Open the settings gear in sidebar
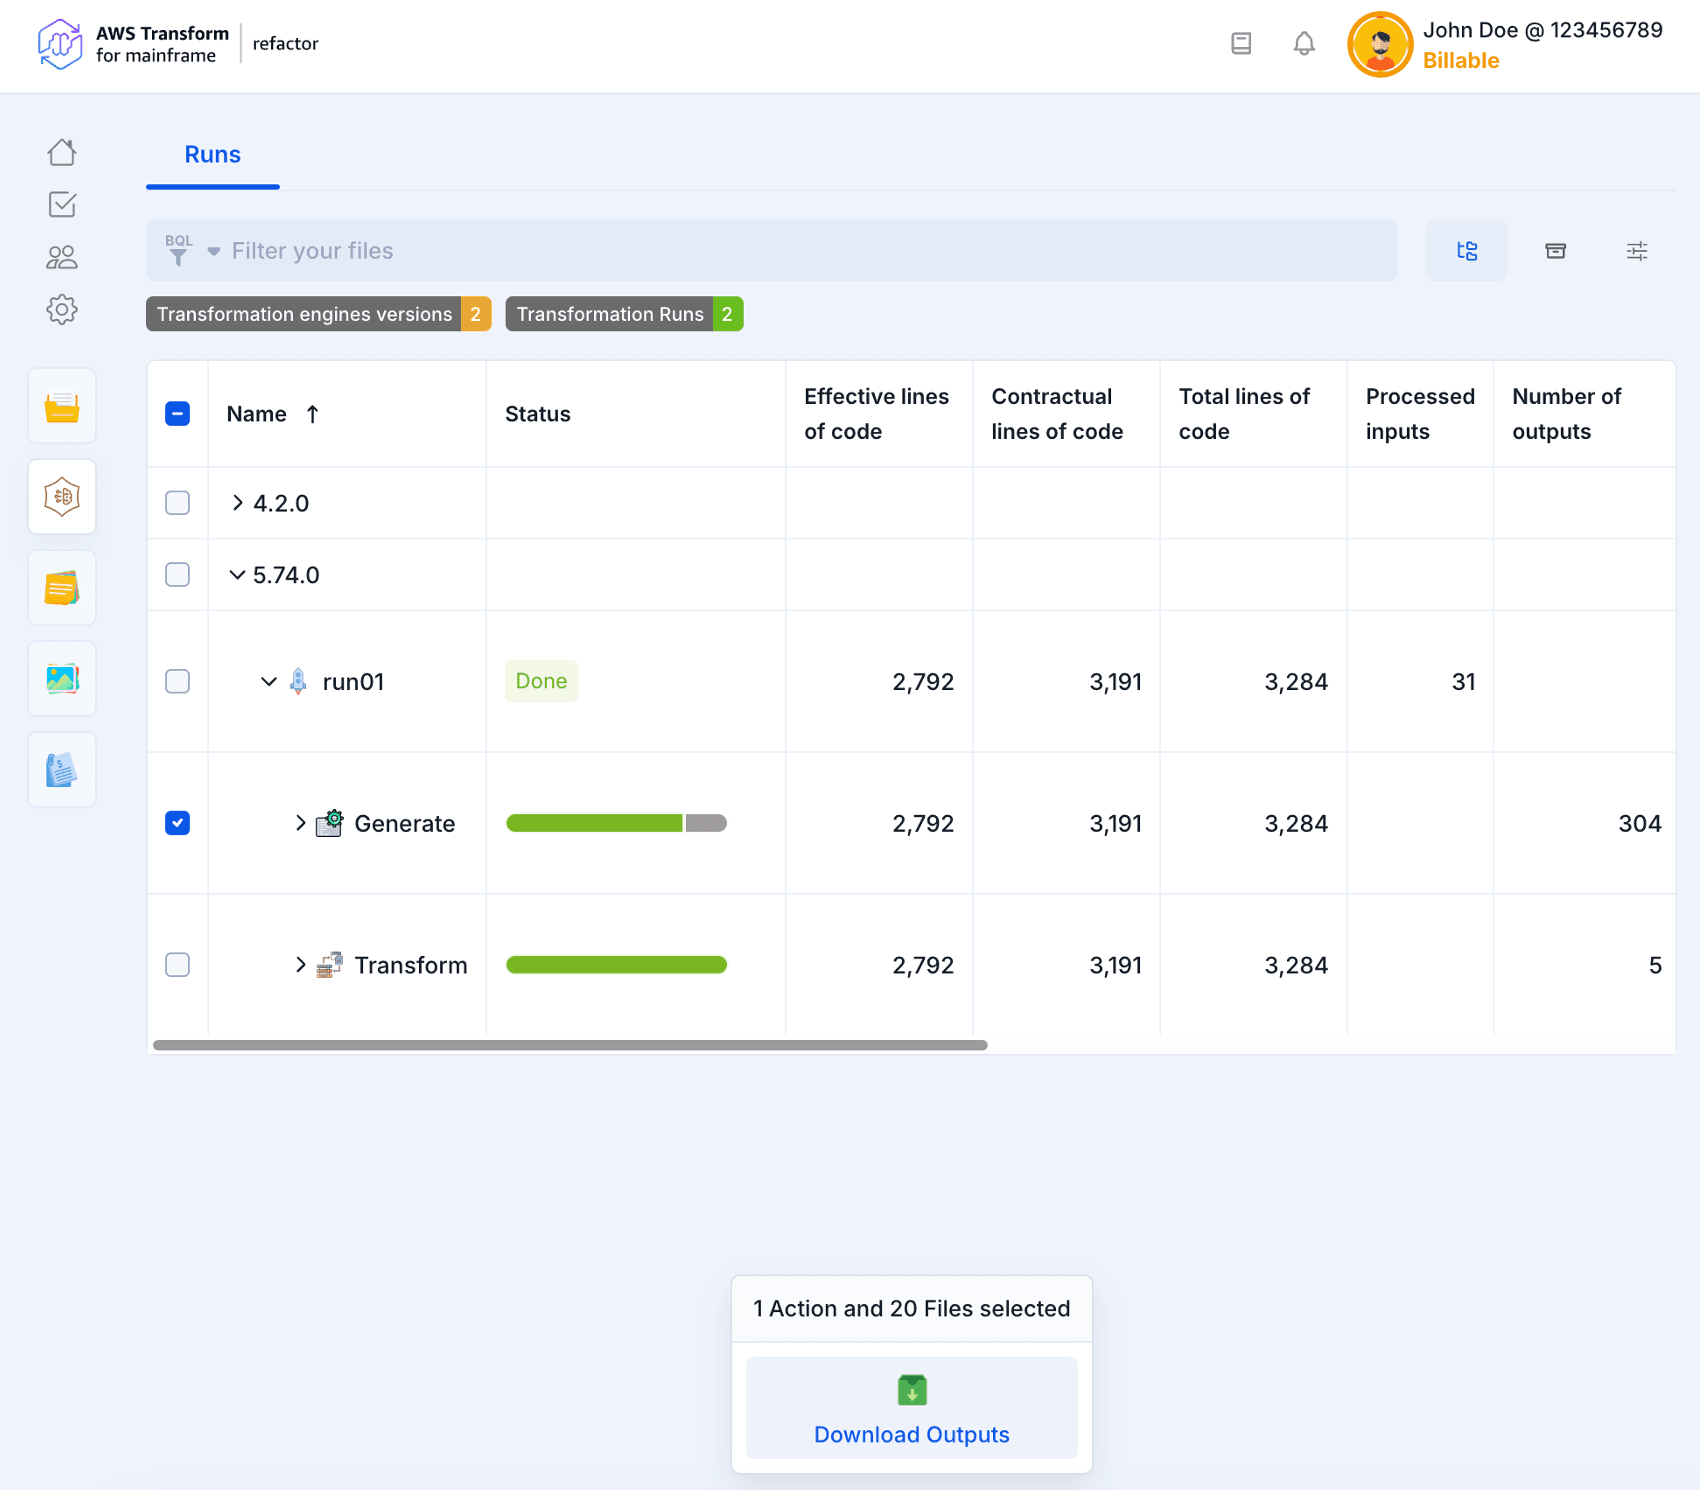This screenshot has width=1700, height=1490. 62,310
